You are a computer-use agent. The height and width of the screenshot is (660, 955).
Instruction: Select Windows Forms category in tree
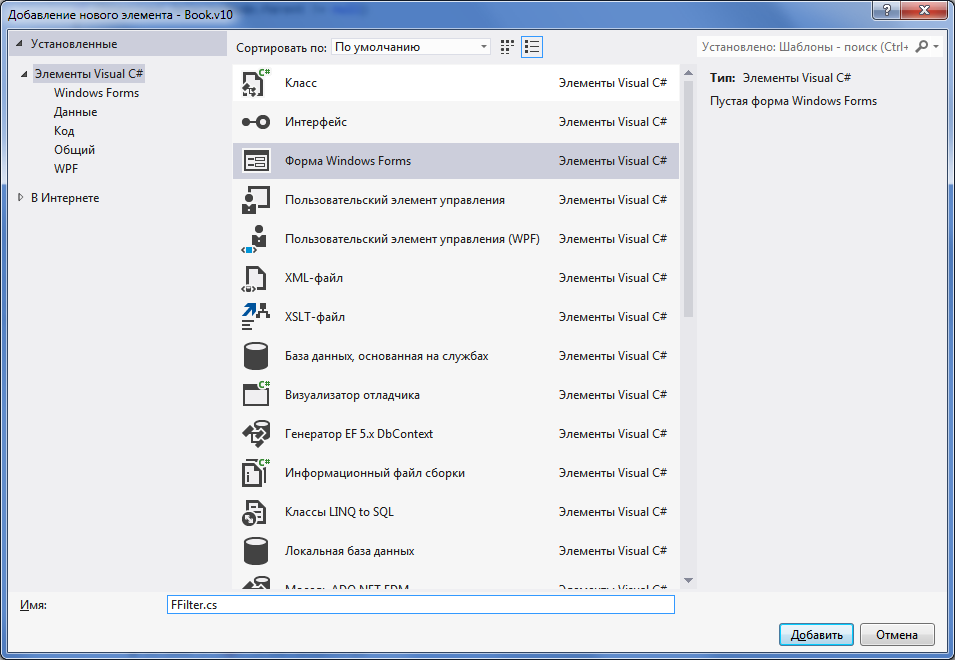pos(96,93)
